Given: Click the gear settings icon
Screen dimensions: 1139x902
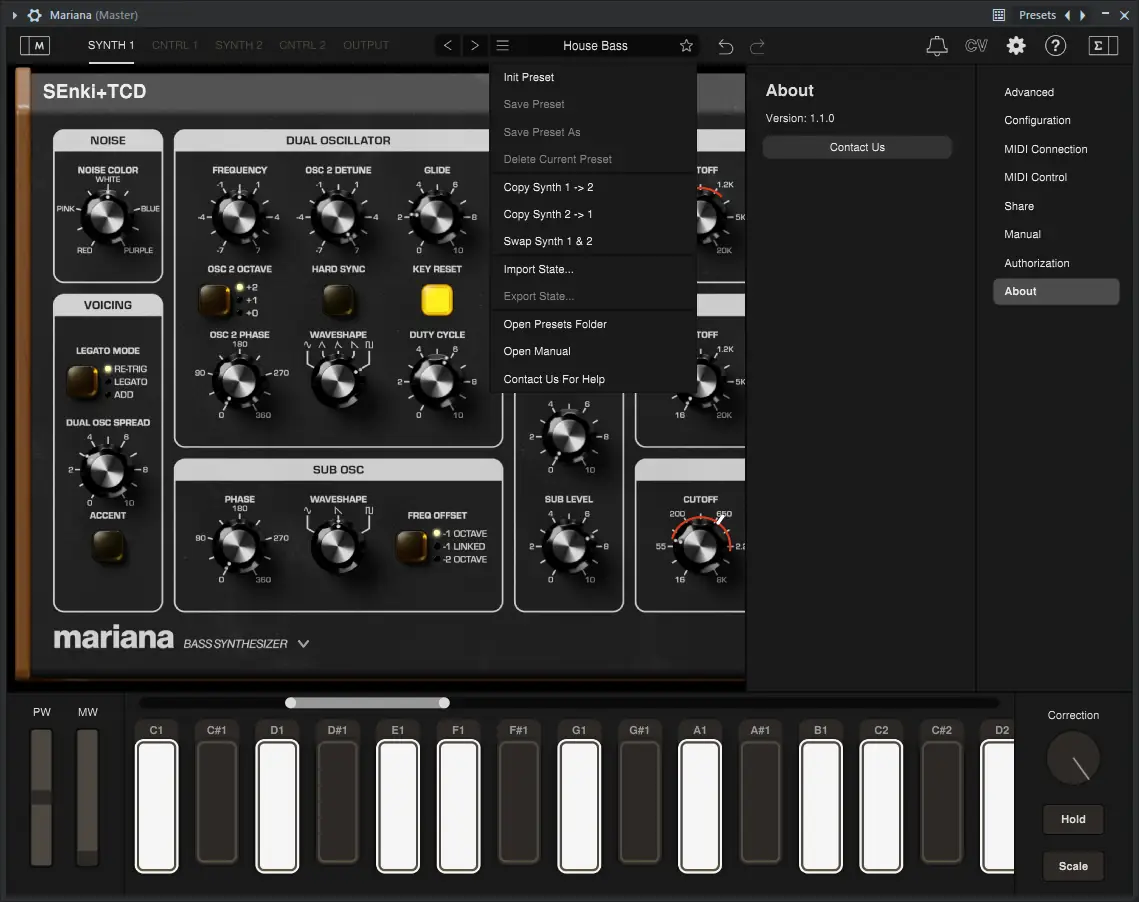Looking at the screenshot, I should coord(1016,46).
